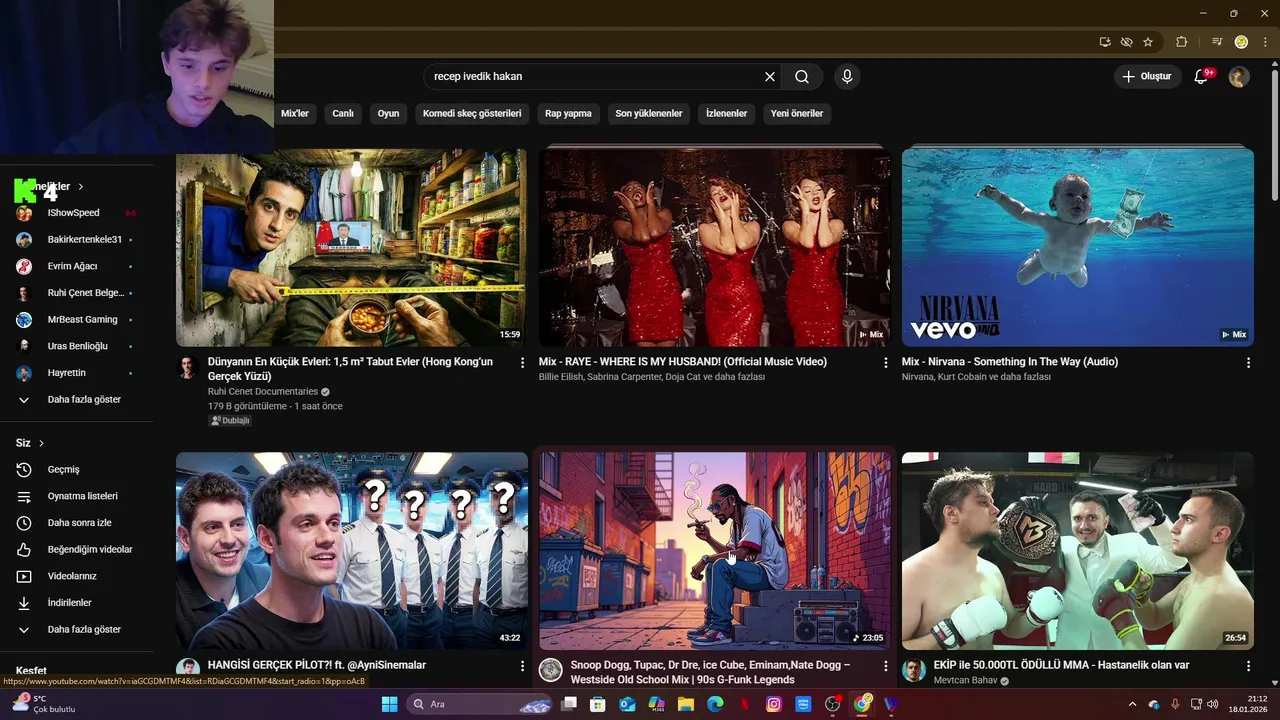Screen dimensions: 1280x720
Task: Play the Tabut Evler Hong Kong thumbnail
Action: point(352,247)
